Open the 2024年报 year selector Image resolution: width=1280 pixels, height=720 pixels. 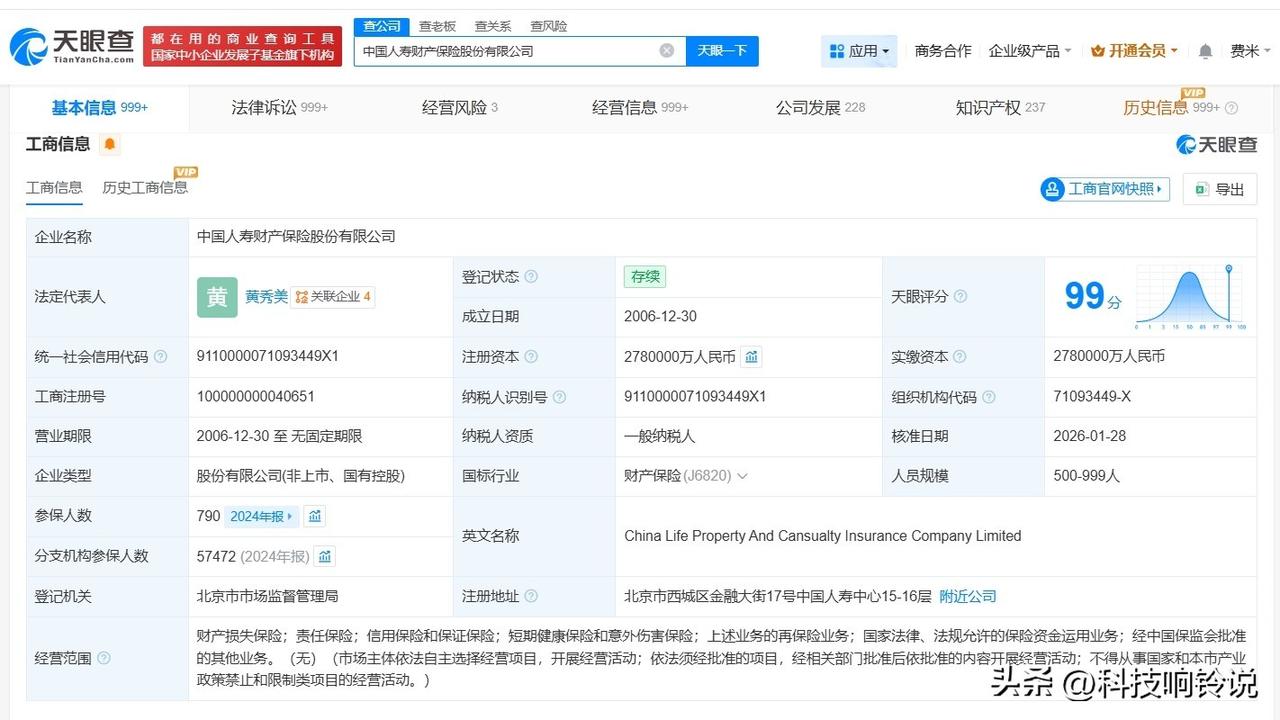262,516
